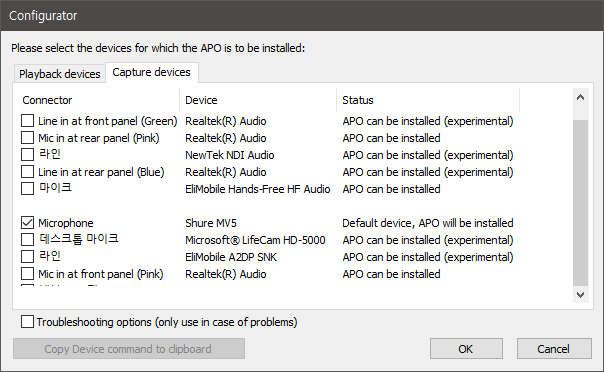This screenshot has width=604, height=372.
Task: Check Mic in at rear panel (Pink) checkbox
Action: coord(27,138)
